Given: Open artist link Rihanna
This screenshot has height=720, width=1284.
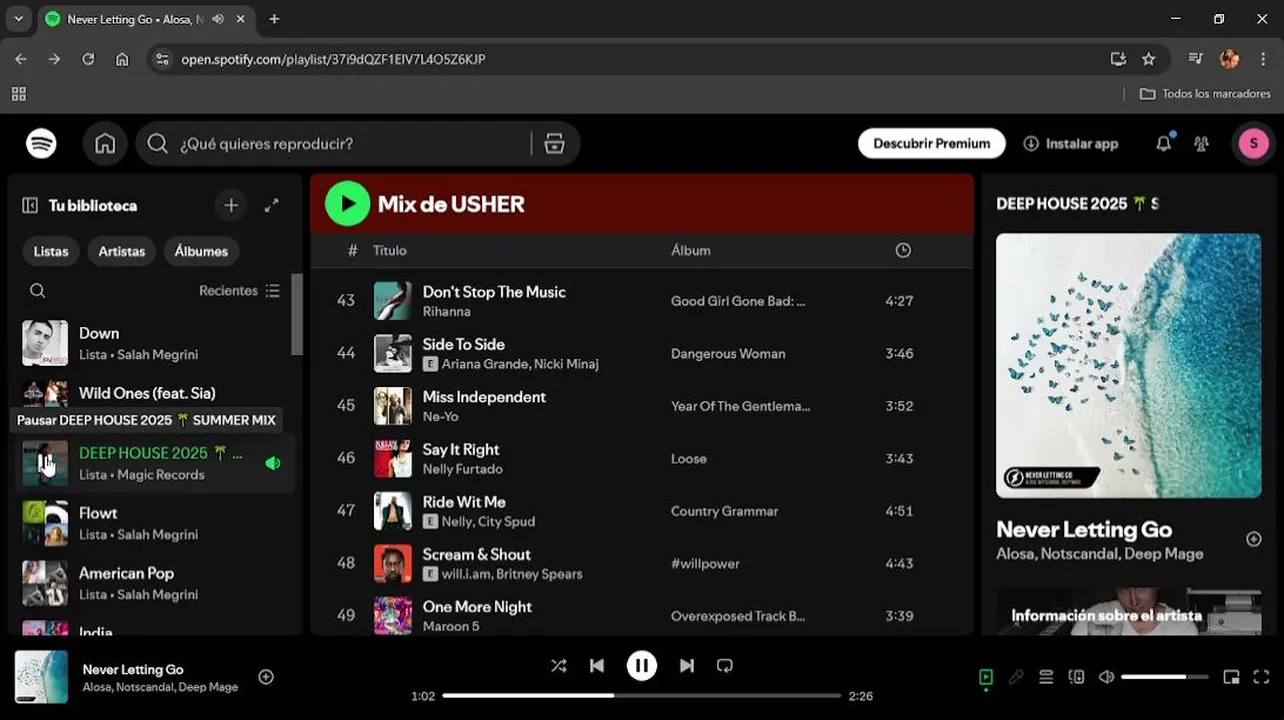Looking at the screenshot, I should pyautogui.click(x=446, y=312).
